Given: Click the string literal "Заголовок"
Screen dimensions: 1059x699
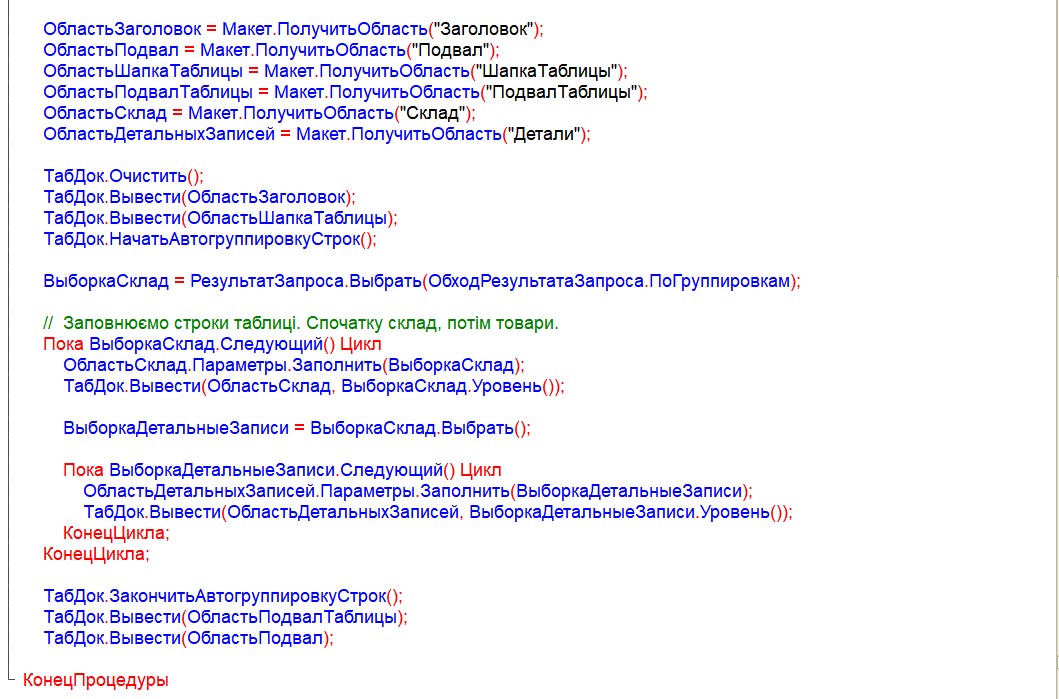Looking at the screenshot, I should click(482, 29).
